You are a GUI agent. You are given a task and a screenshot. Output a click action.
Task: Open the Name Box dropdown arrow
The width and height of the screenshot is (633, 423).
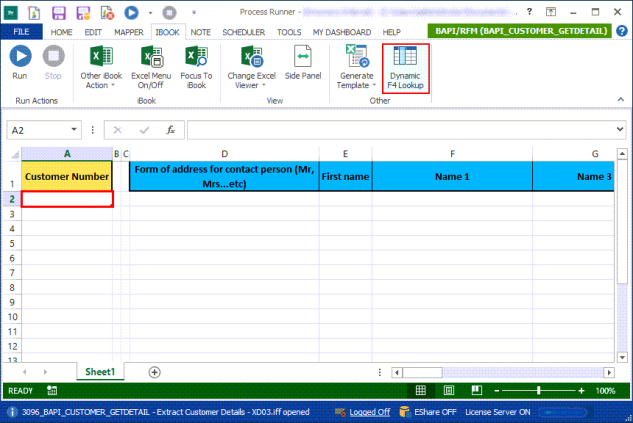tap(74, 130)
